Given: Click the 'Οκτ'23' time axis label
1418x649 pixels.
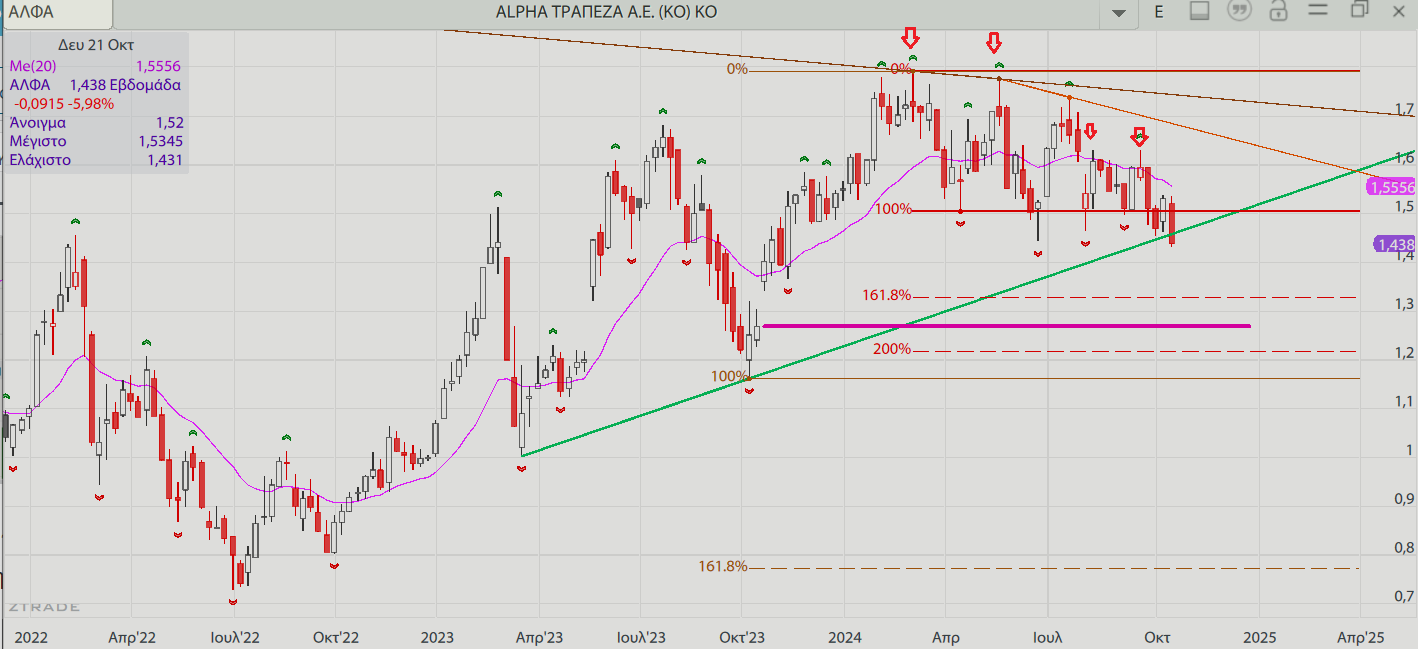Looking at the screenshot, I should [742, 637].
